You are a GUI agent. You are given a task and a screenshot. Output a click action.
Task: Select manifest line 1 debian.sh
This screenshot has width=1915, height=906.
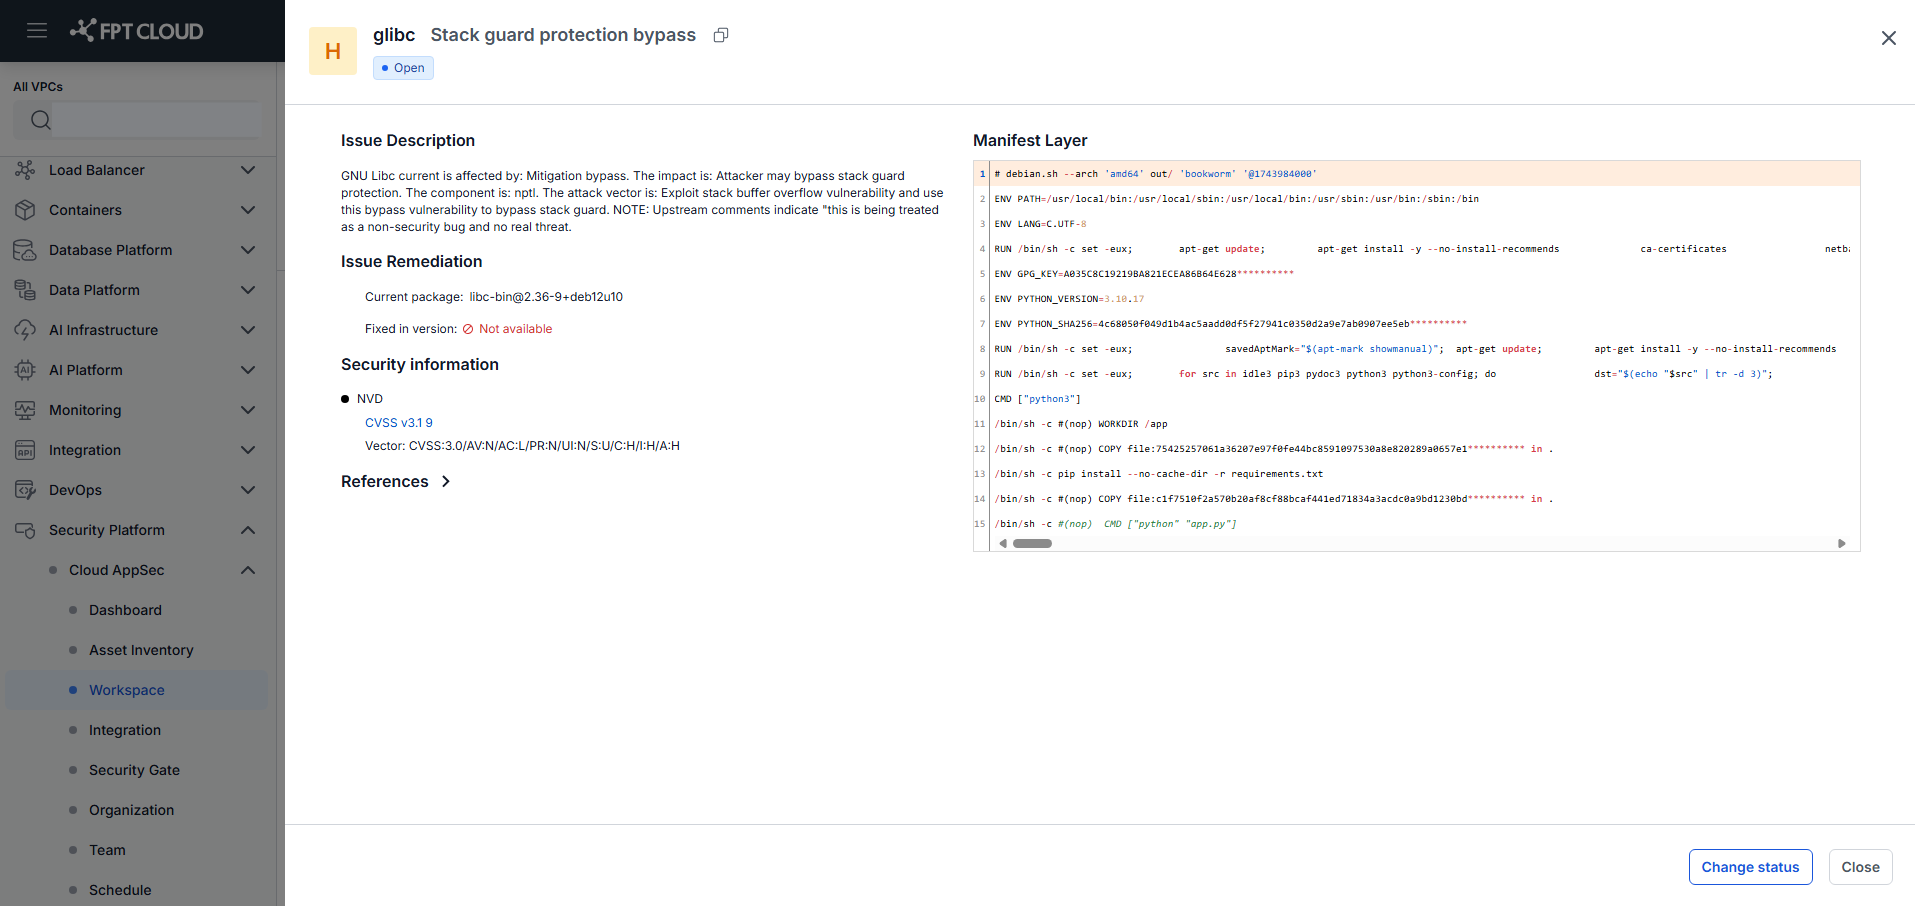[1417, 174]
